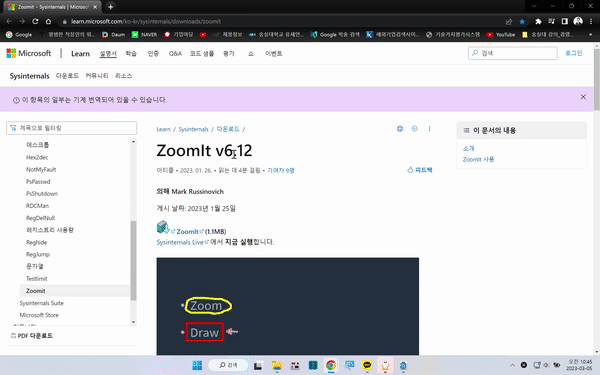The image size is (600, 375).
Task: Open the share page icon in address bar
Action: click(509, 21)
